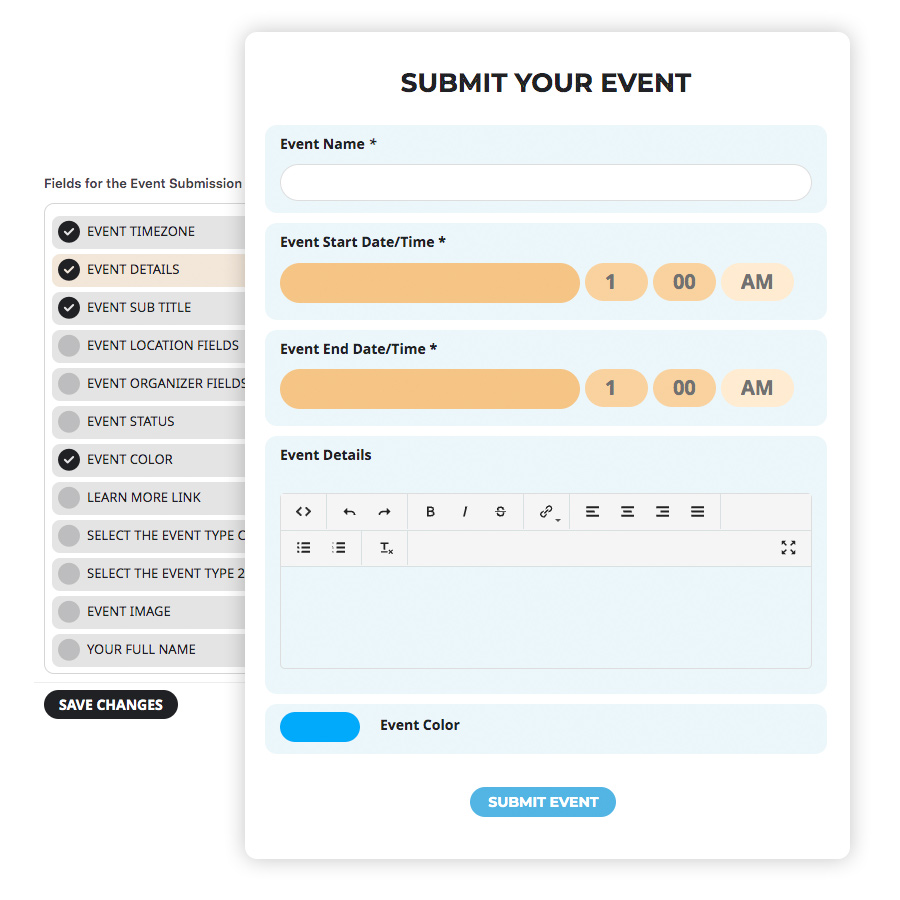Open the start time hour selector

[x=616, y=282]
